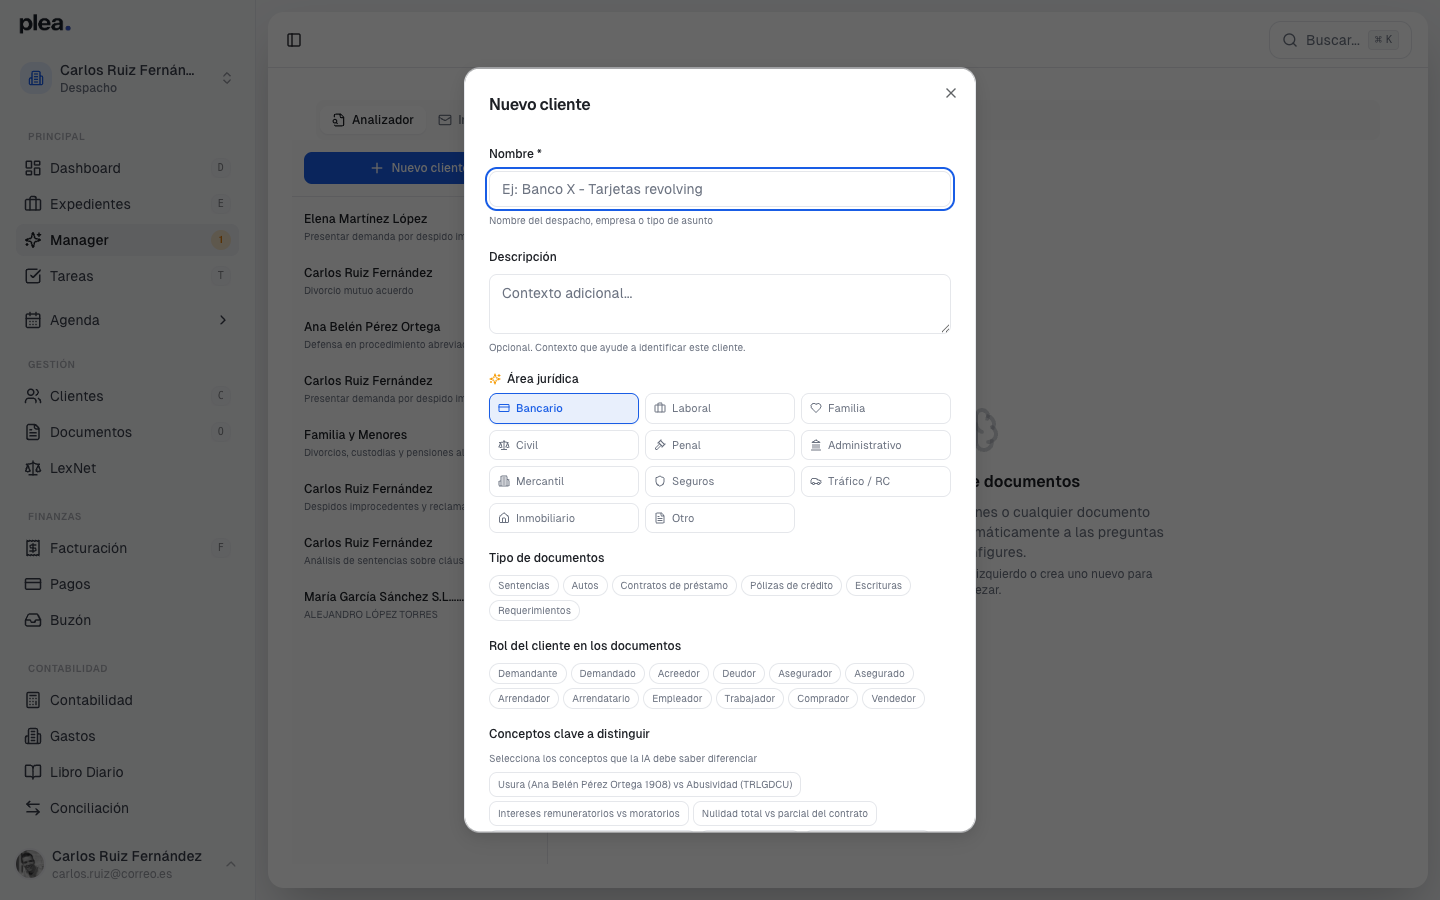Choose the Demandado role chip
This screenshot has width=1440, height=900.
click(607, 674)
